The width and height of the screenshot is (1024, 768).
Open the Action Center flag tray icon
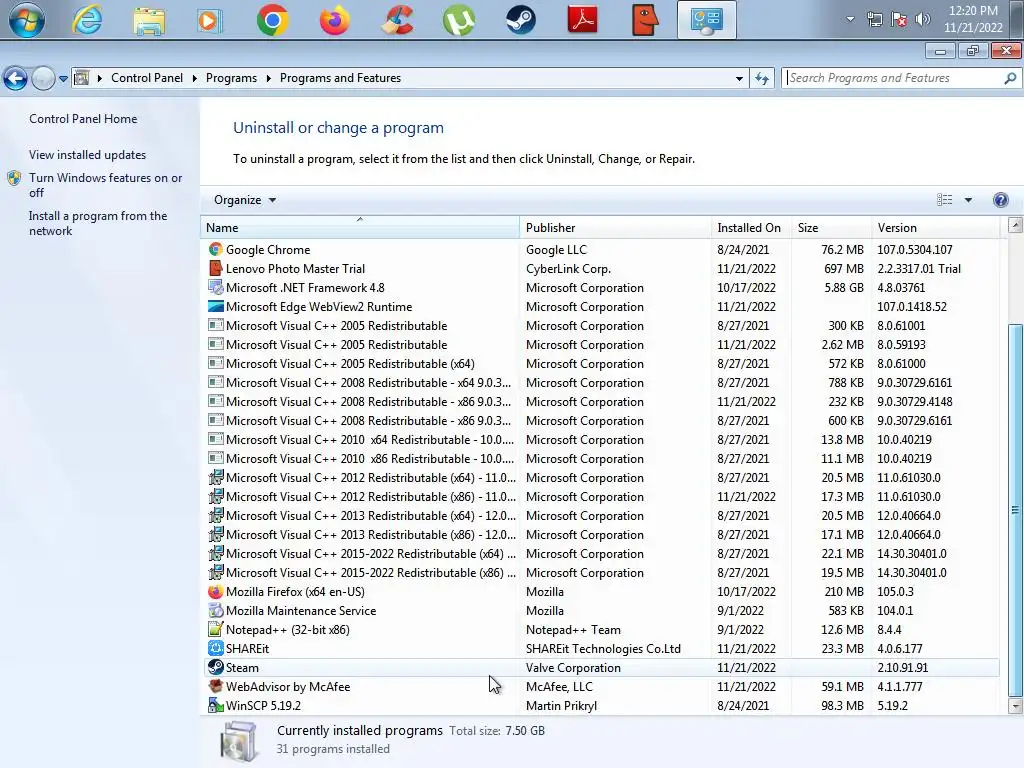click(x=899, y=19)
